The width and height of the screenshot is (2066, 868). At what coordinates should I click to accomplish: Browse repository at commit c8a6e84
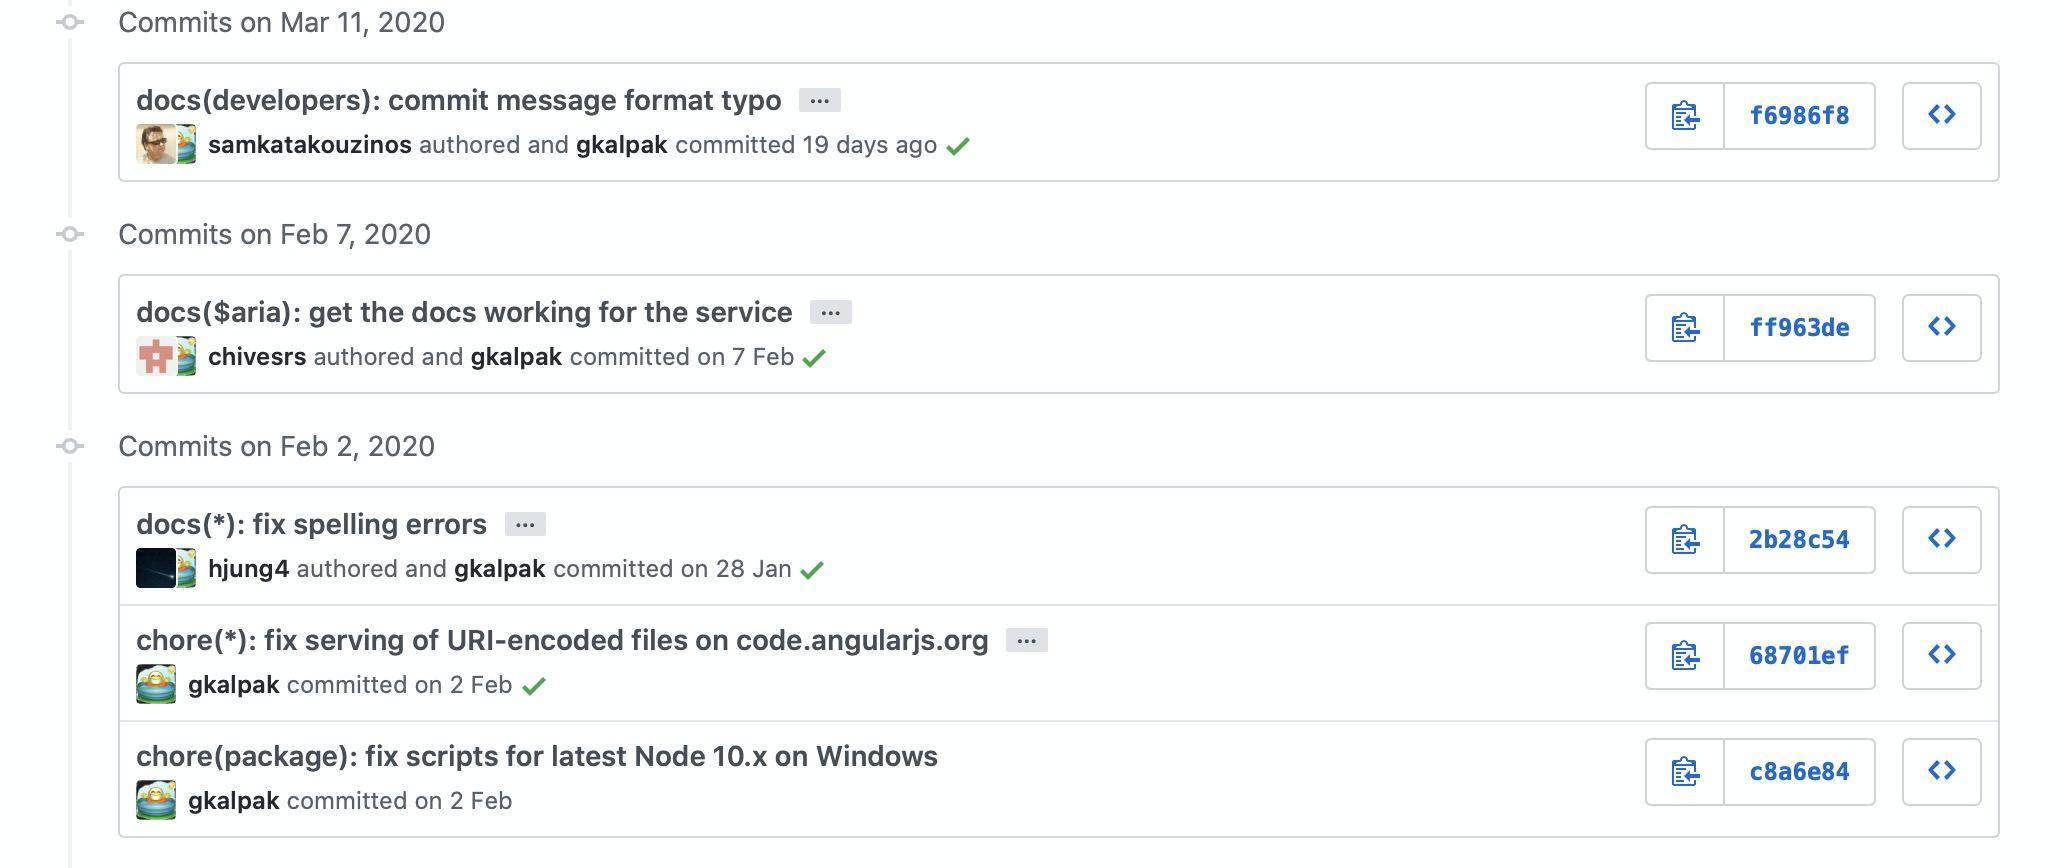coord(1941,772)
